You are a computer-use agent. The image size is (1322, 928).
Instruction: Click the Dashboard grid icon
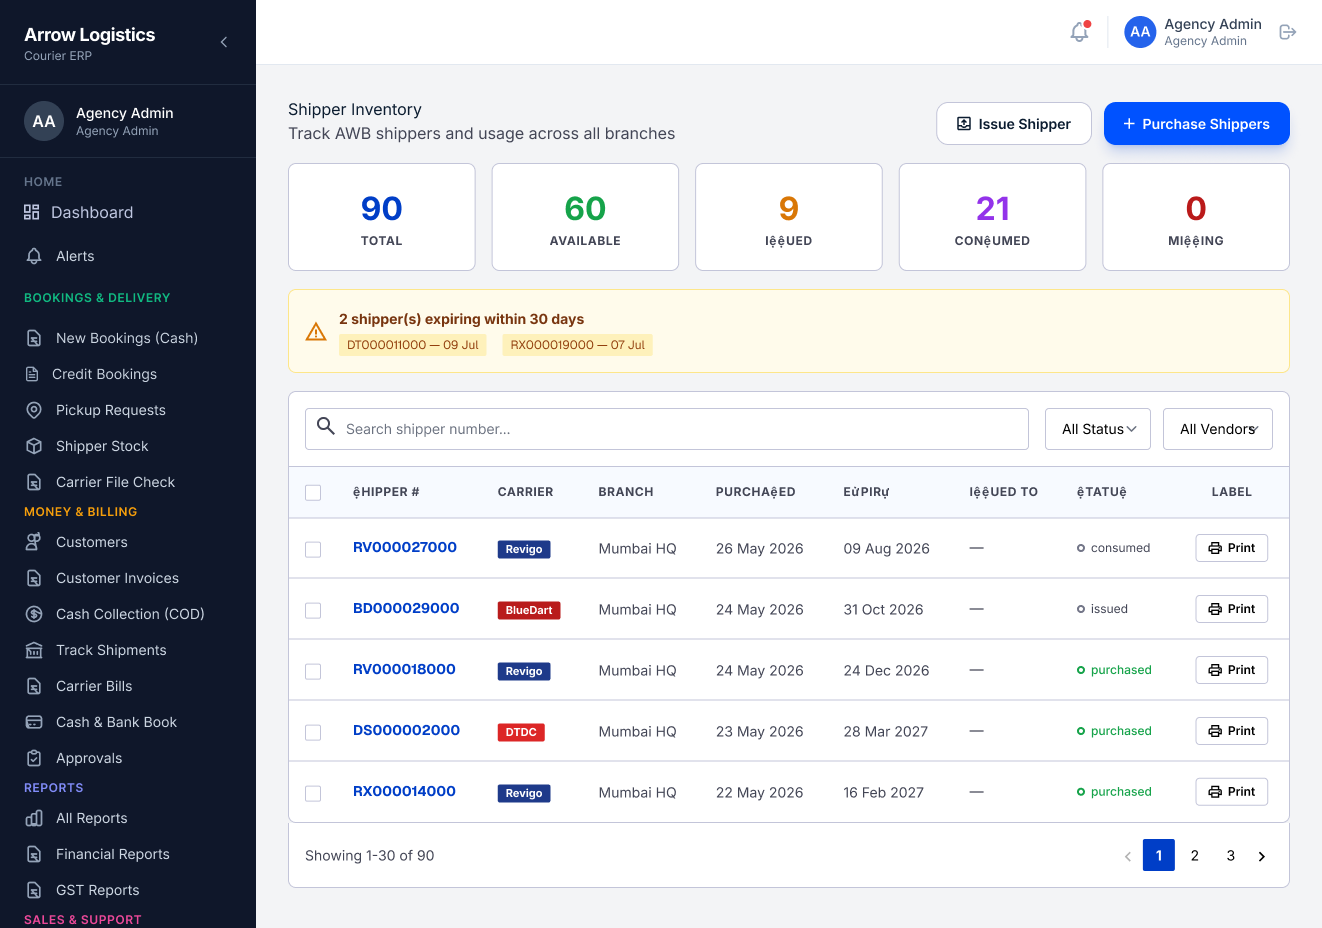pos(32,212)
